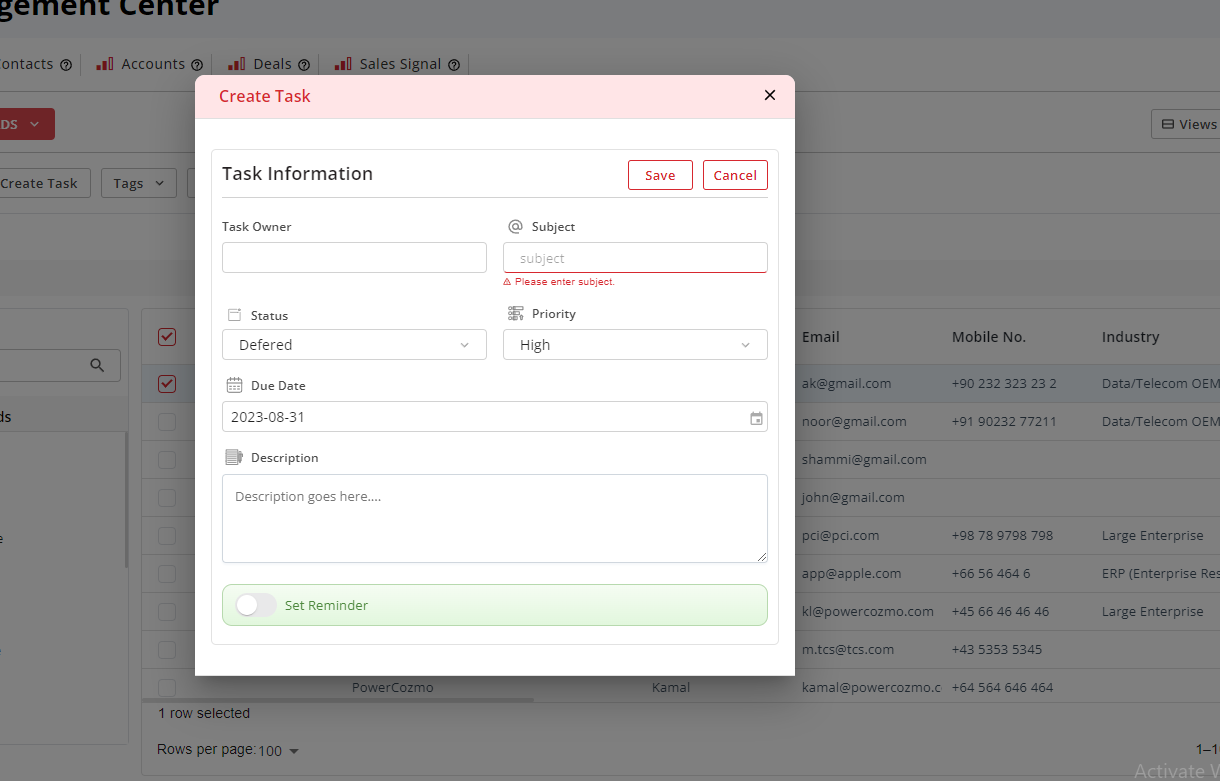Click the chart icon beside Sales Signal

pos(343,64)
